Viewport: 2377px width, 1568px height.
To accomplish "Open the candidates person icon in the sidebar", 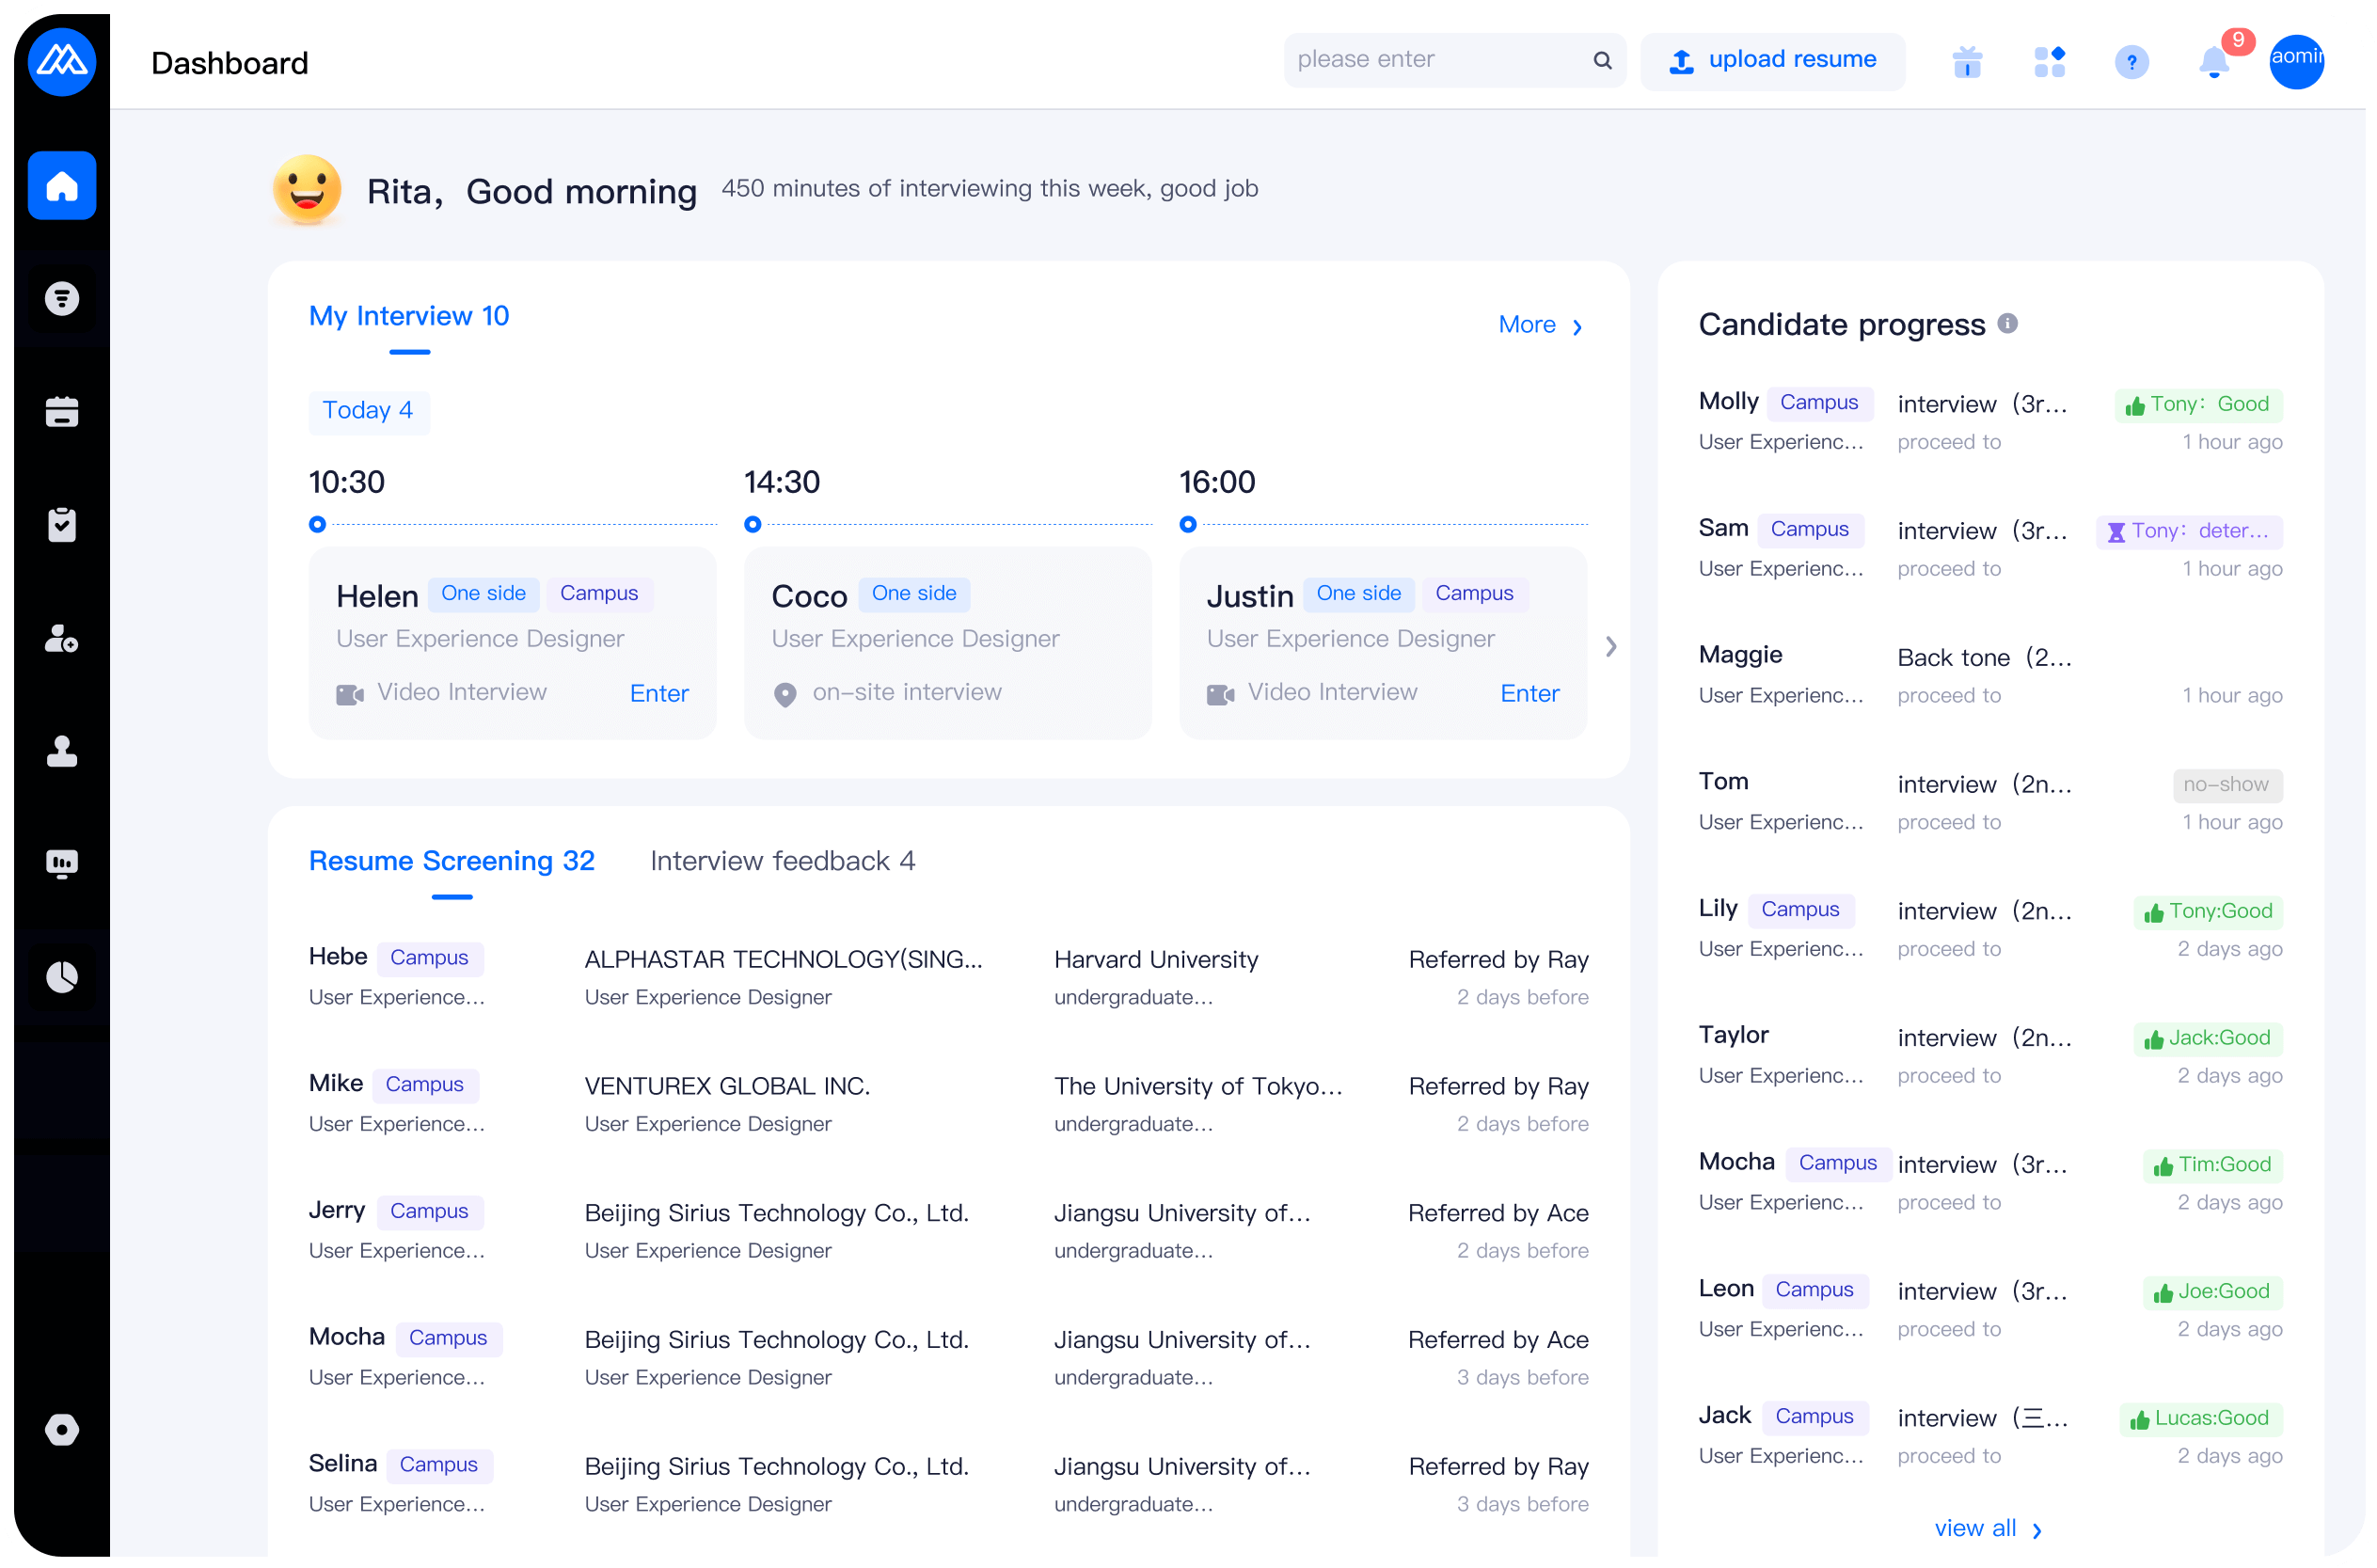I will (62, 752).
